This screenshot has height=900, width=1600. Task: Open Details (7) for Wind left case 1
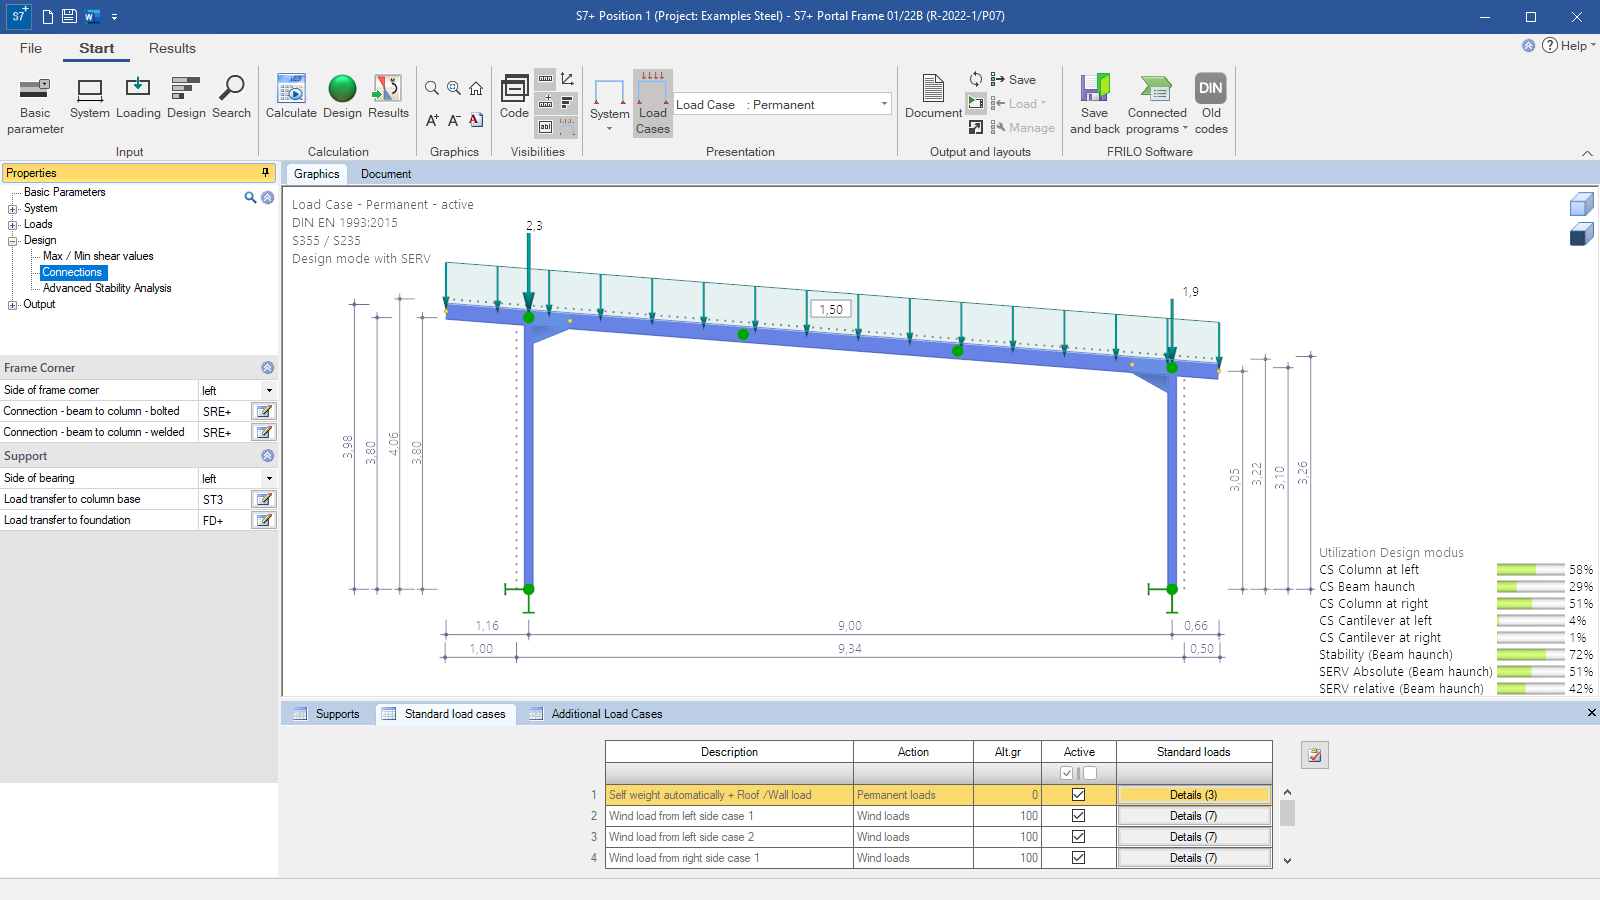pos(1194,816)
